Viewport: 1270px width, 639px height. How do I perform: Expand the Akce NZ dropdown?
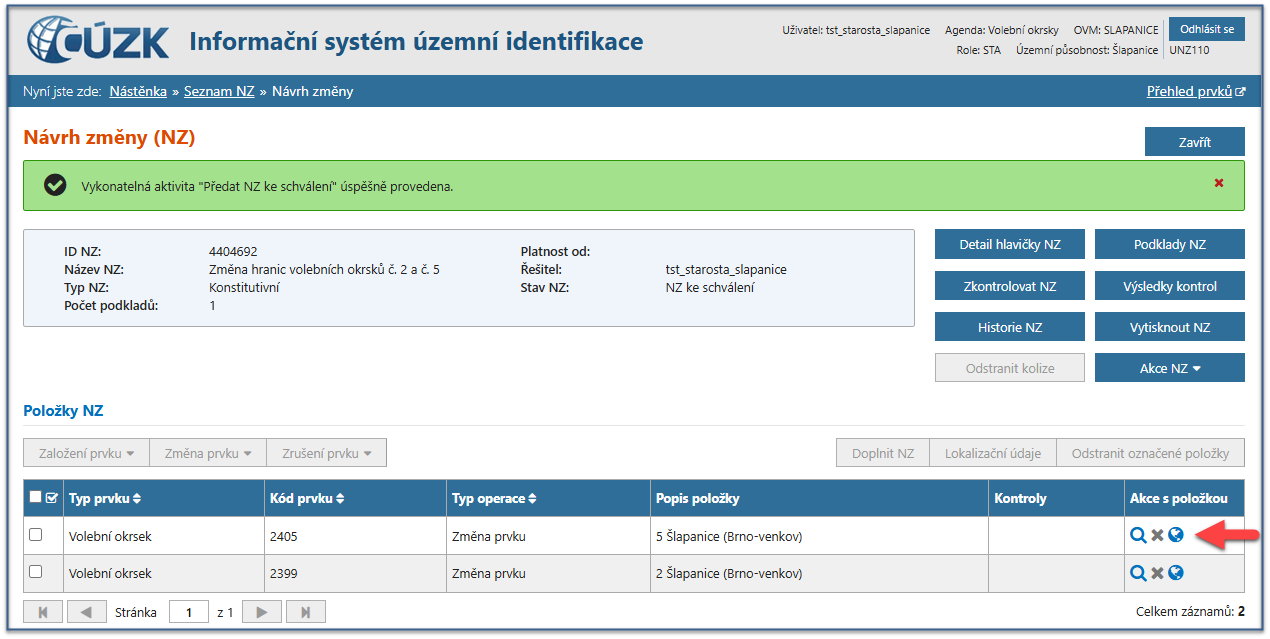[1169, 368]
